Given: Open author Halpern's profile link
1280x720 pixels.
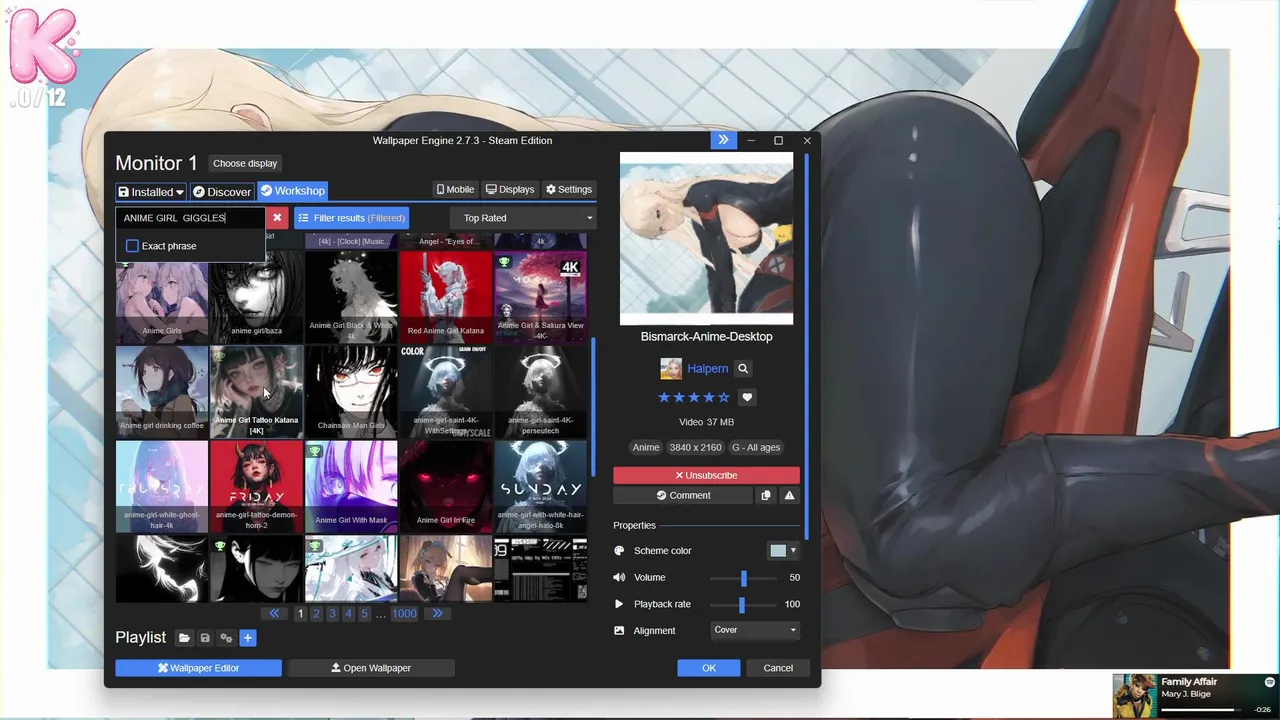Looking at the screenshot, I should (707, 369).
